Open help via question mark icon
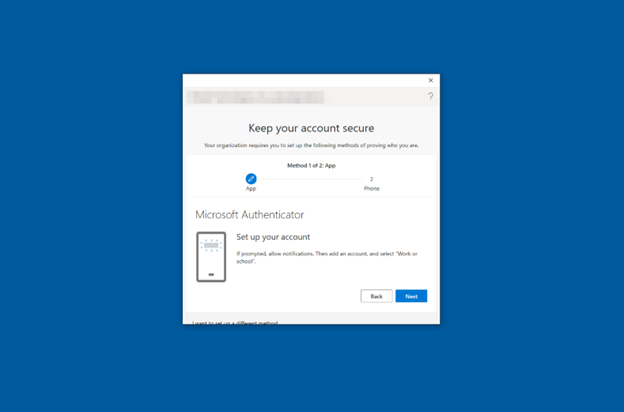Viewport: 624px width, 412px height. [x=430, y=96]
